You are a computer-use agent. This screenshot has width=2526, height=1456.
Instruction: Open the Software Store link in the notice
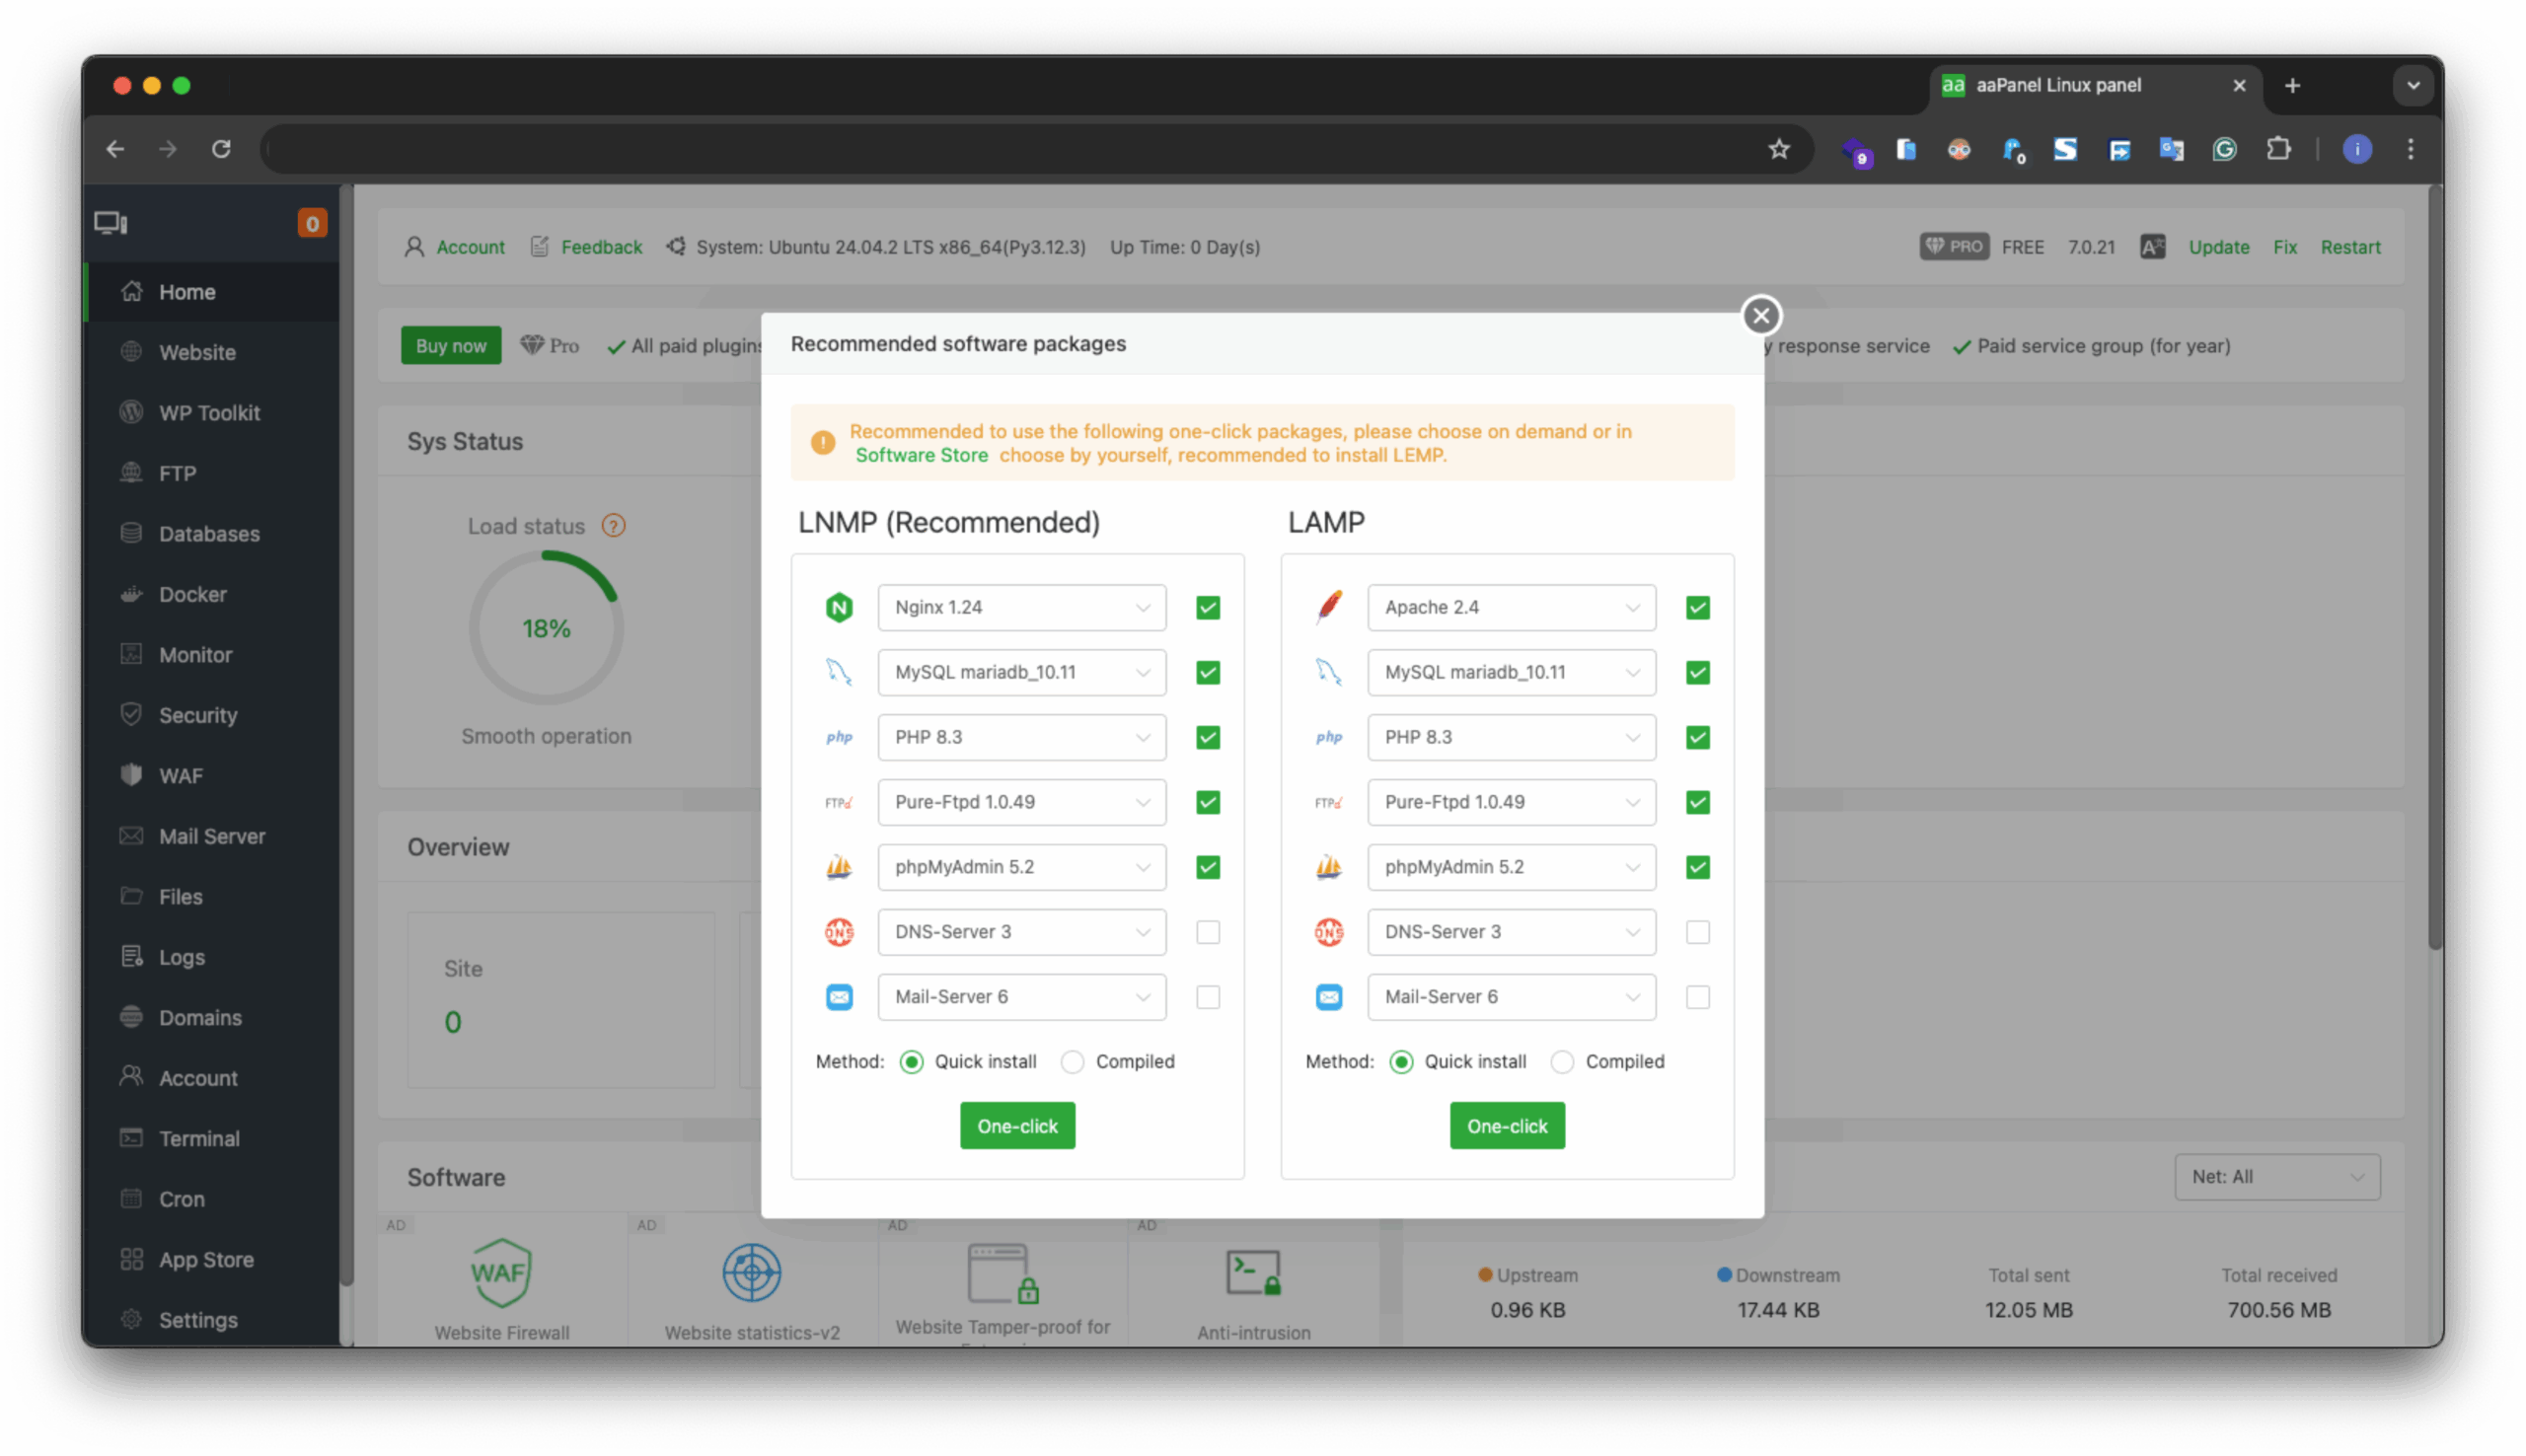point(922,455)
